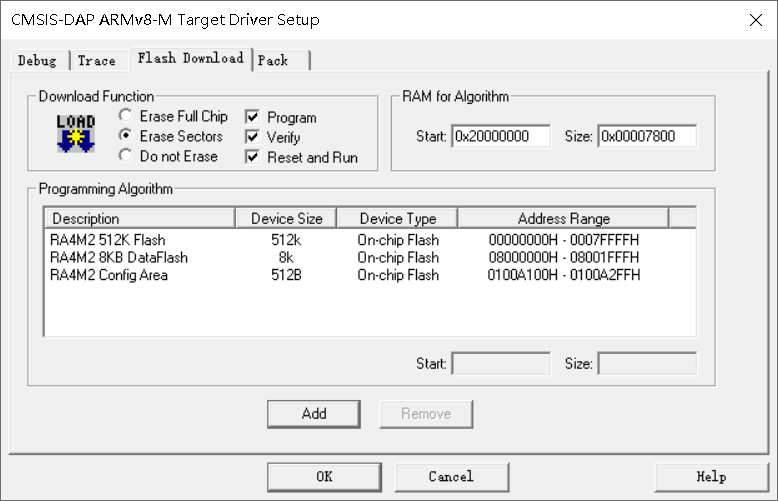Select RA4M2 512K Flash algorithm row
Image resolution: width=778 pixels, height=501 pixels.
click(370, 240)
